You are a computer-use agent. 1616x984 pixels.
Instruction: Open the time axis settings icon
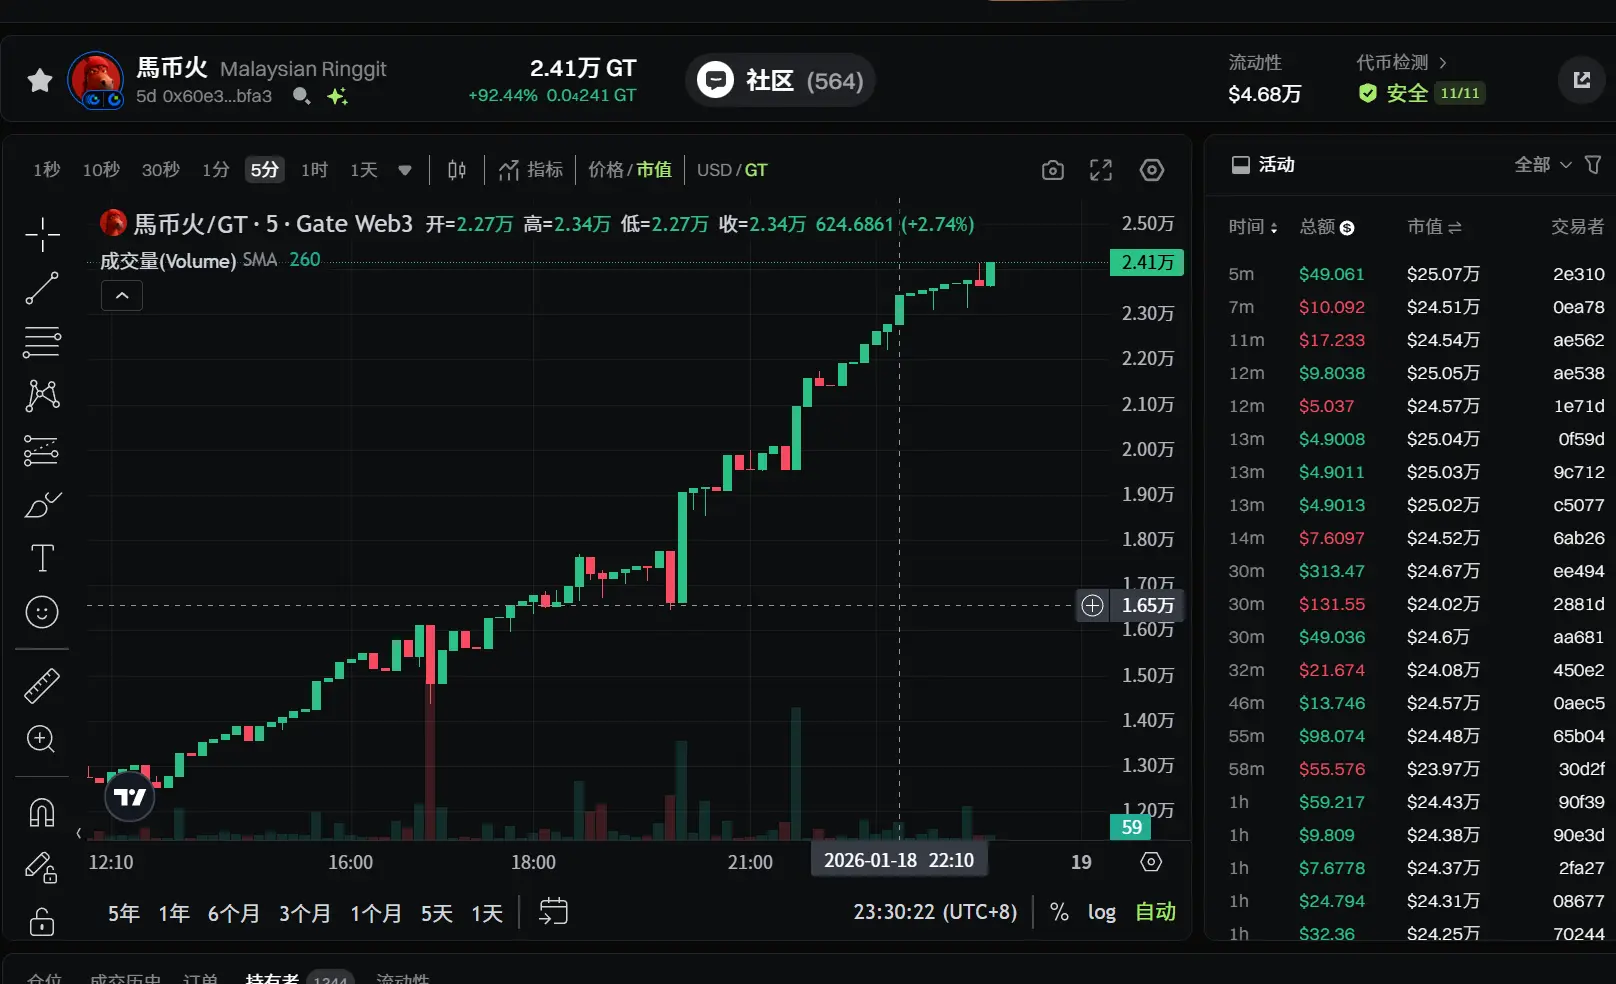pos(1151,862)
